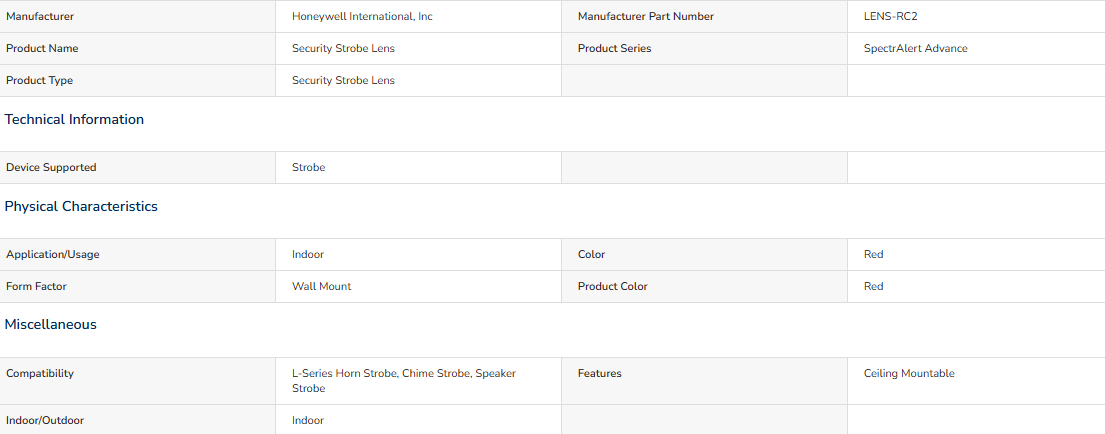The height and width of the screenshot is (434, 1105).
Task: Click the Technical Information section heading
Action: pos(74,120)
